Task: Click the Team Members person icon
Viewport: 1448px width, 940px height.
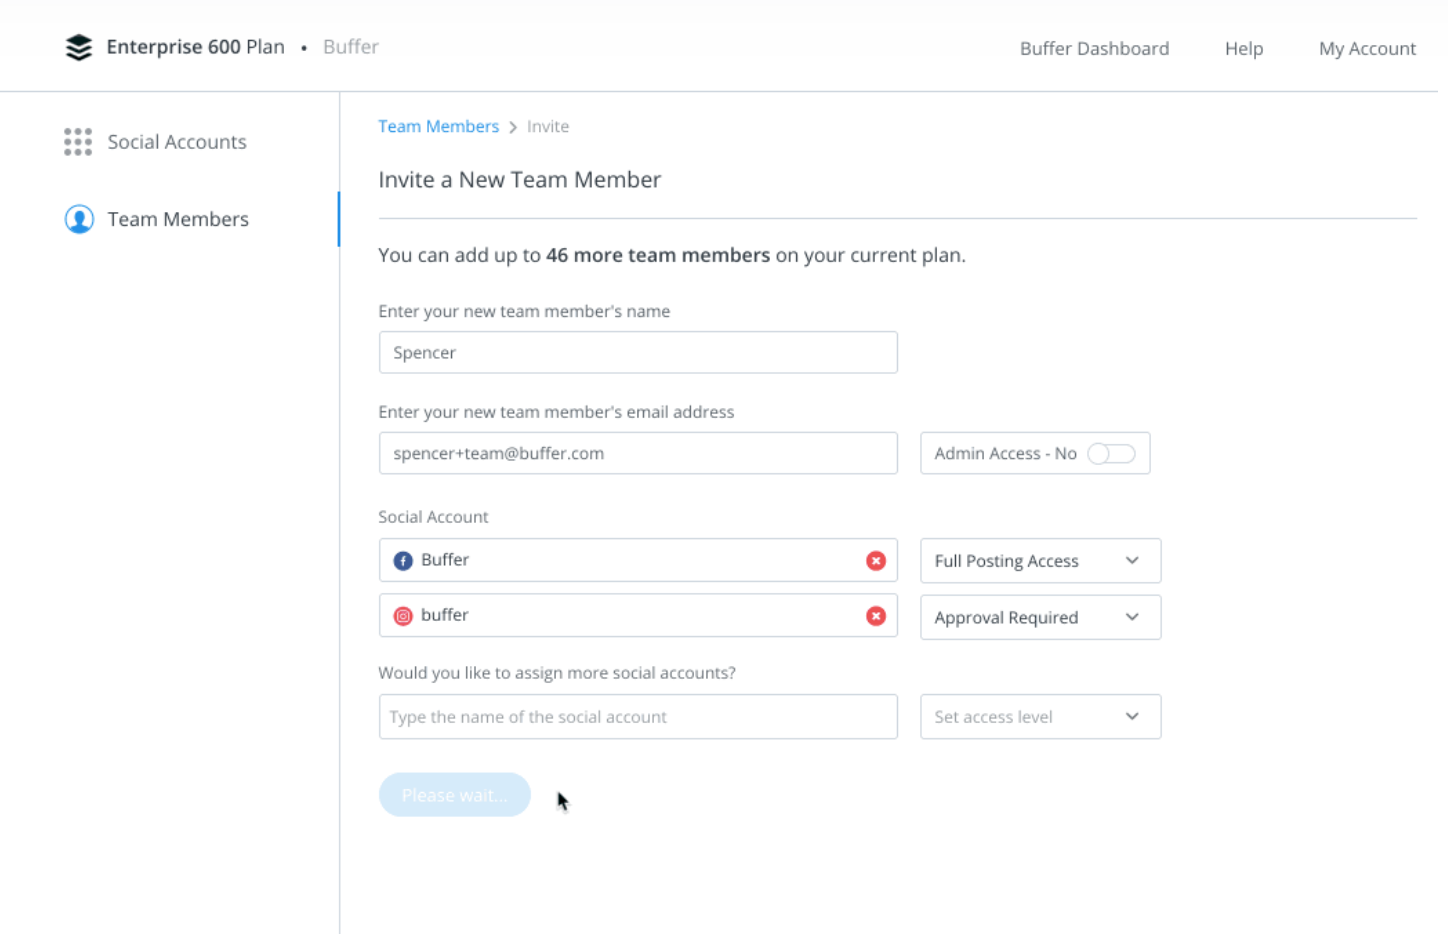Action: (79, 219)
